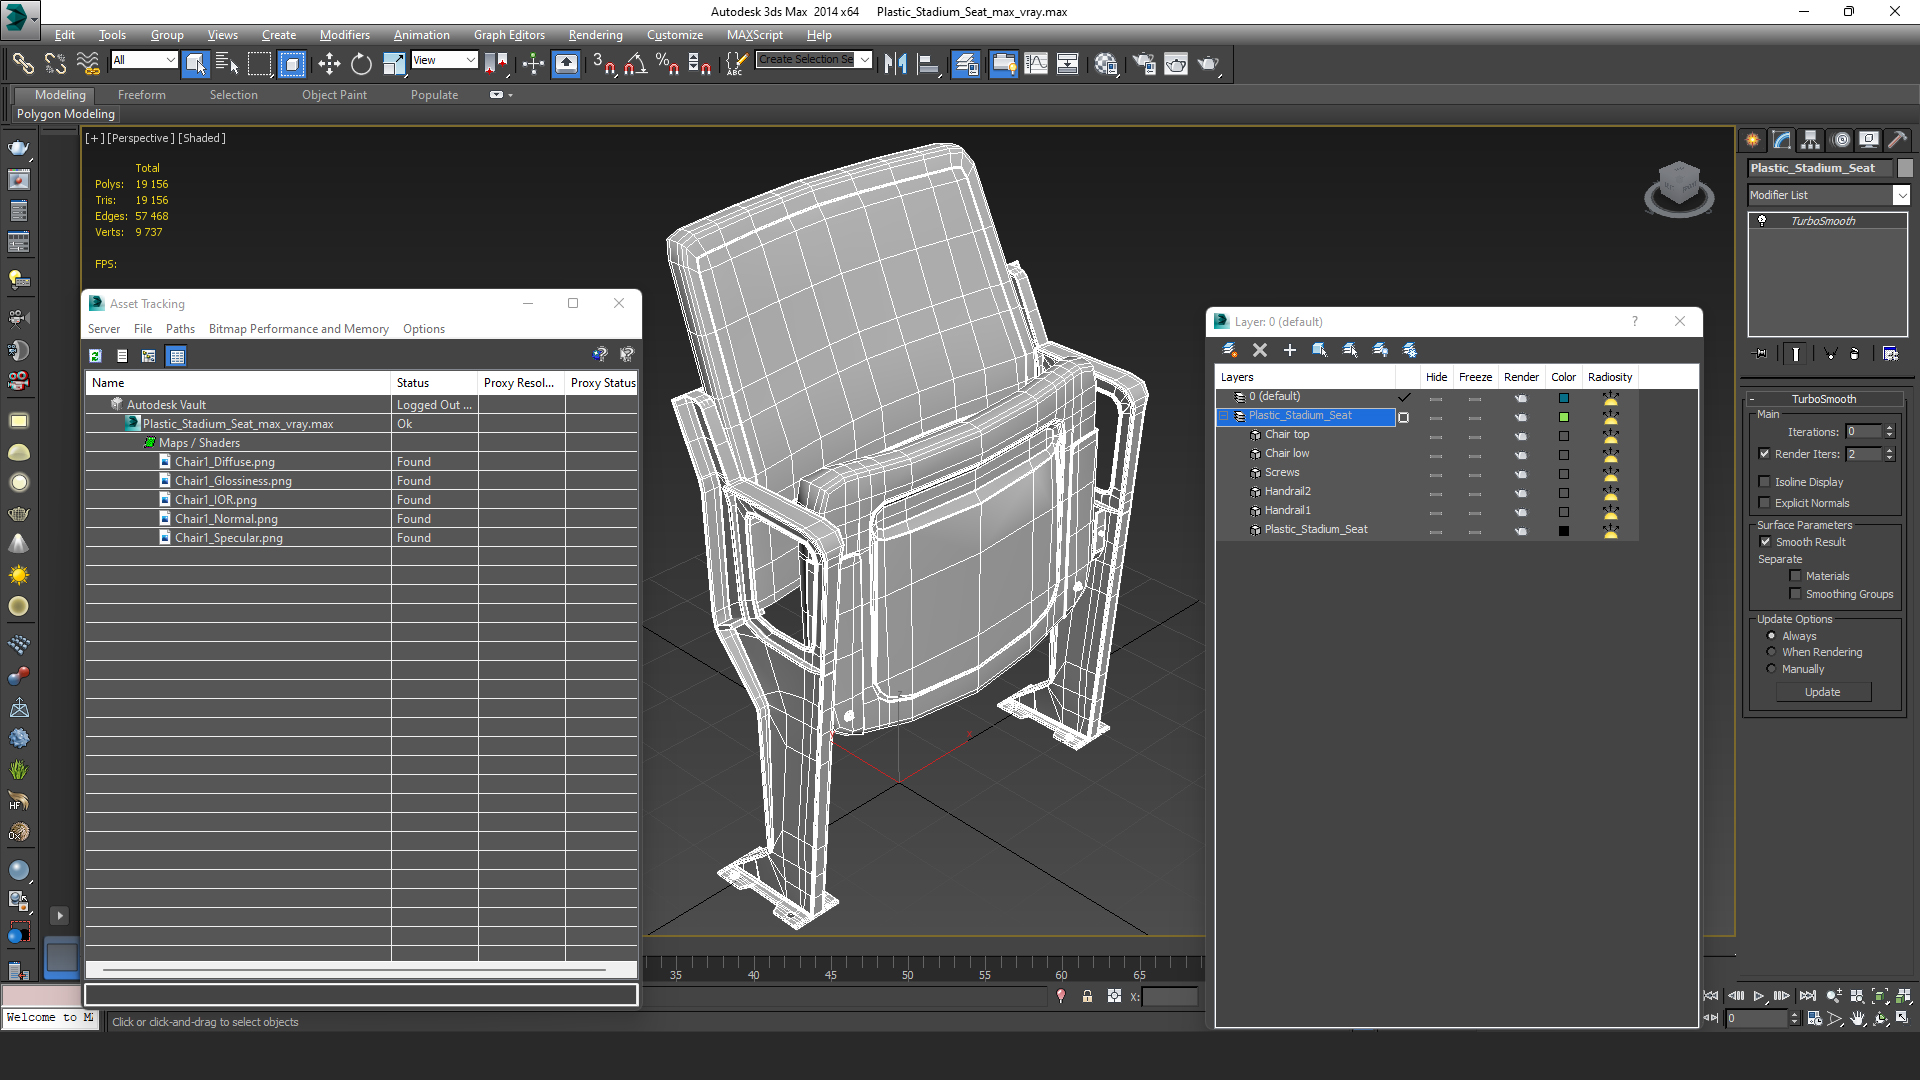The image size is (1920, 1080).
Task: Increase the Render Iters spinner value
Action: pos(1890,450)
